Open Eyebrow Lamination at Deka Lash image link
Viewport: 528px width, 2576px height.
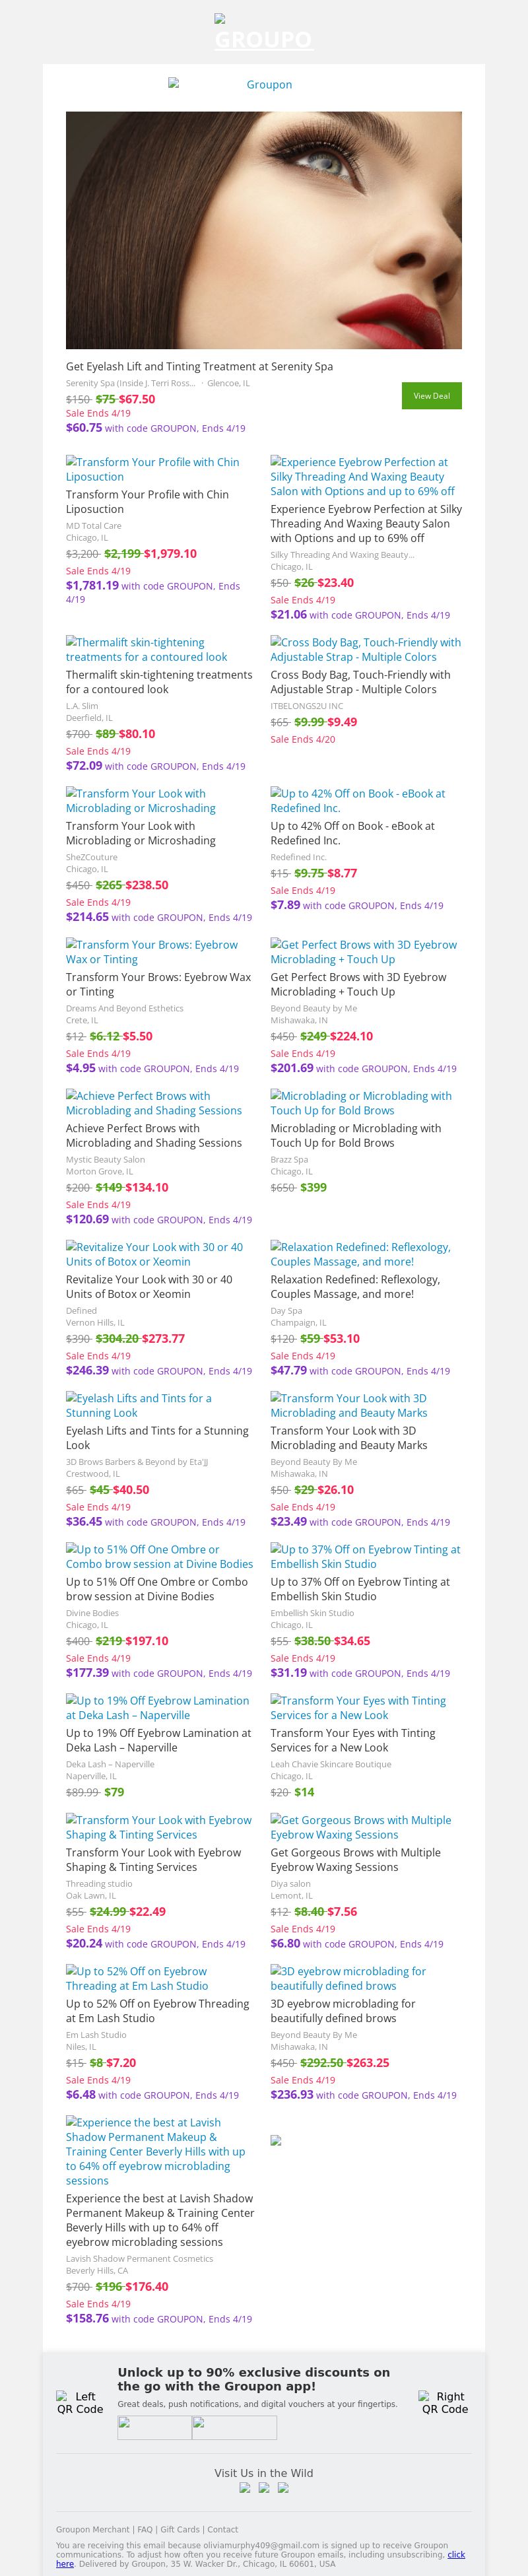(157, 1707)
